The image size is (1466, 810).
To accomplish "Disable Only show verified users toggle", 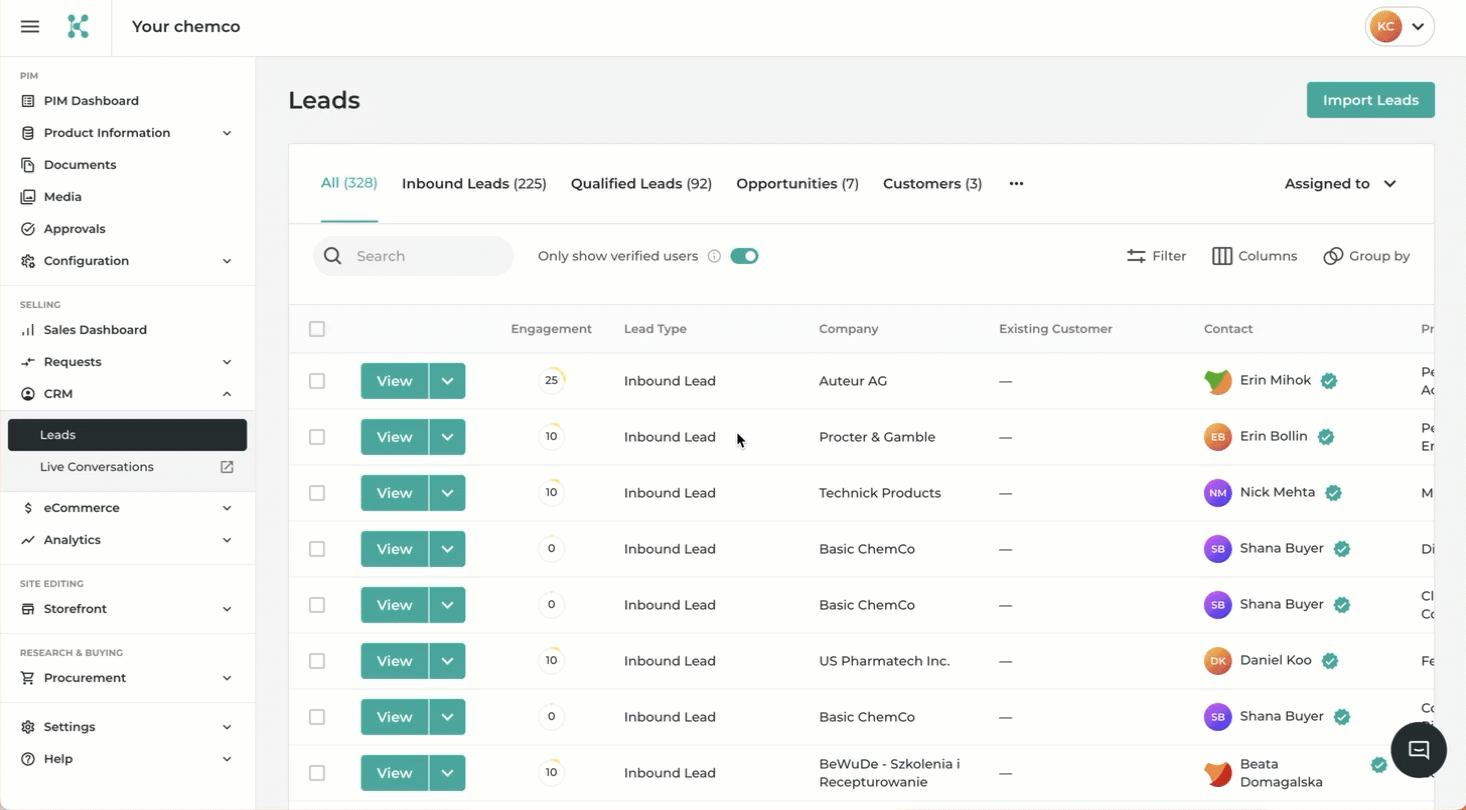I will pos(744,256).
